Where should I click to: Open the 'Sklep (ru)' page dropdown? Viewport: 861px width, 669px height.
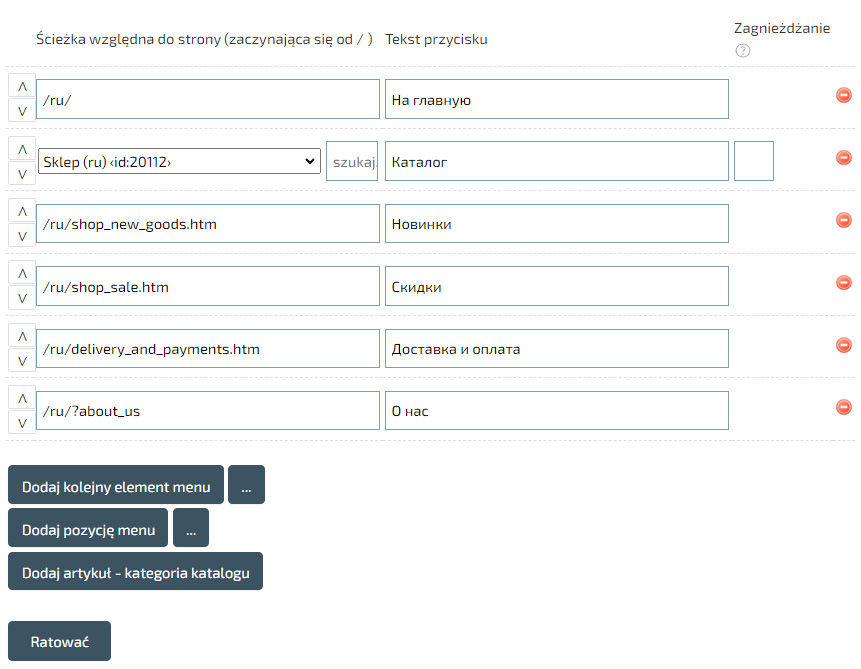[179, 161]
